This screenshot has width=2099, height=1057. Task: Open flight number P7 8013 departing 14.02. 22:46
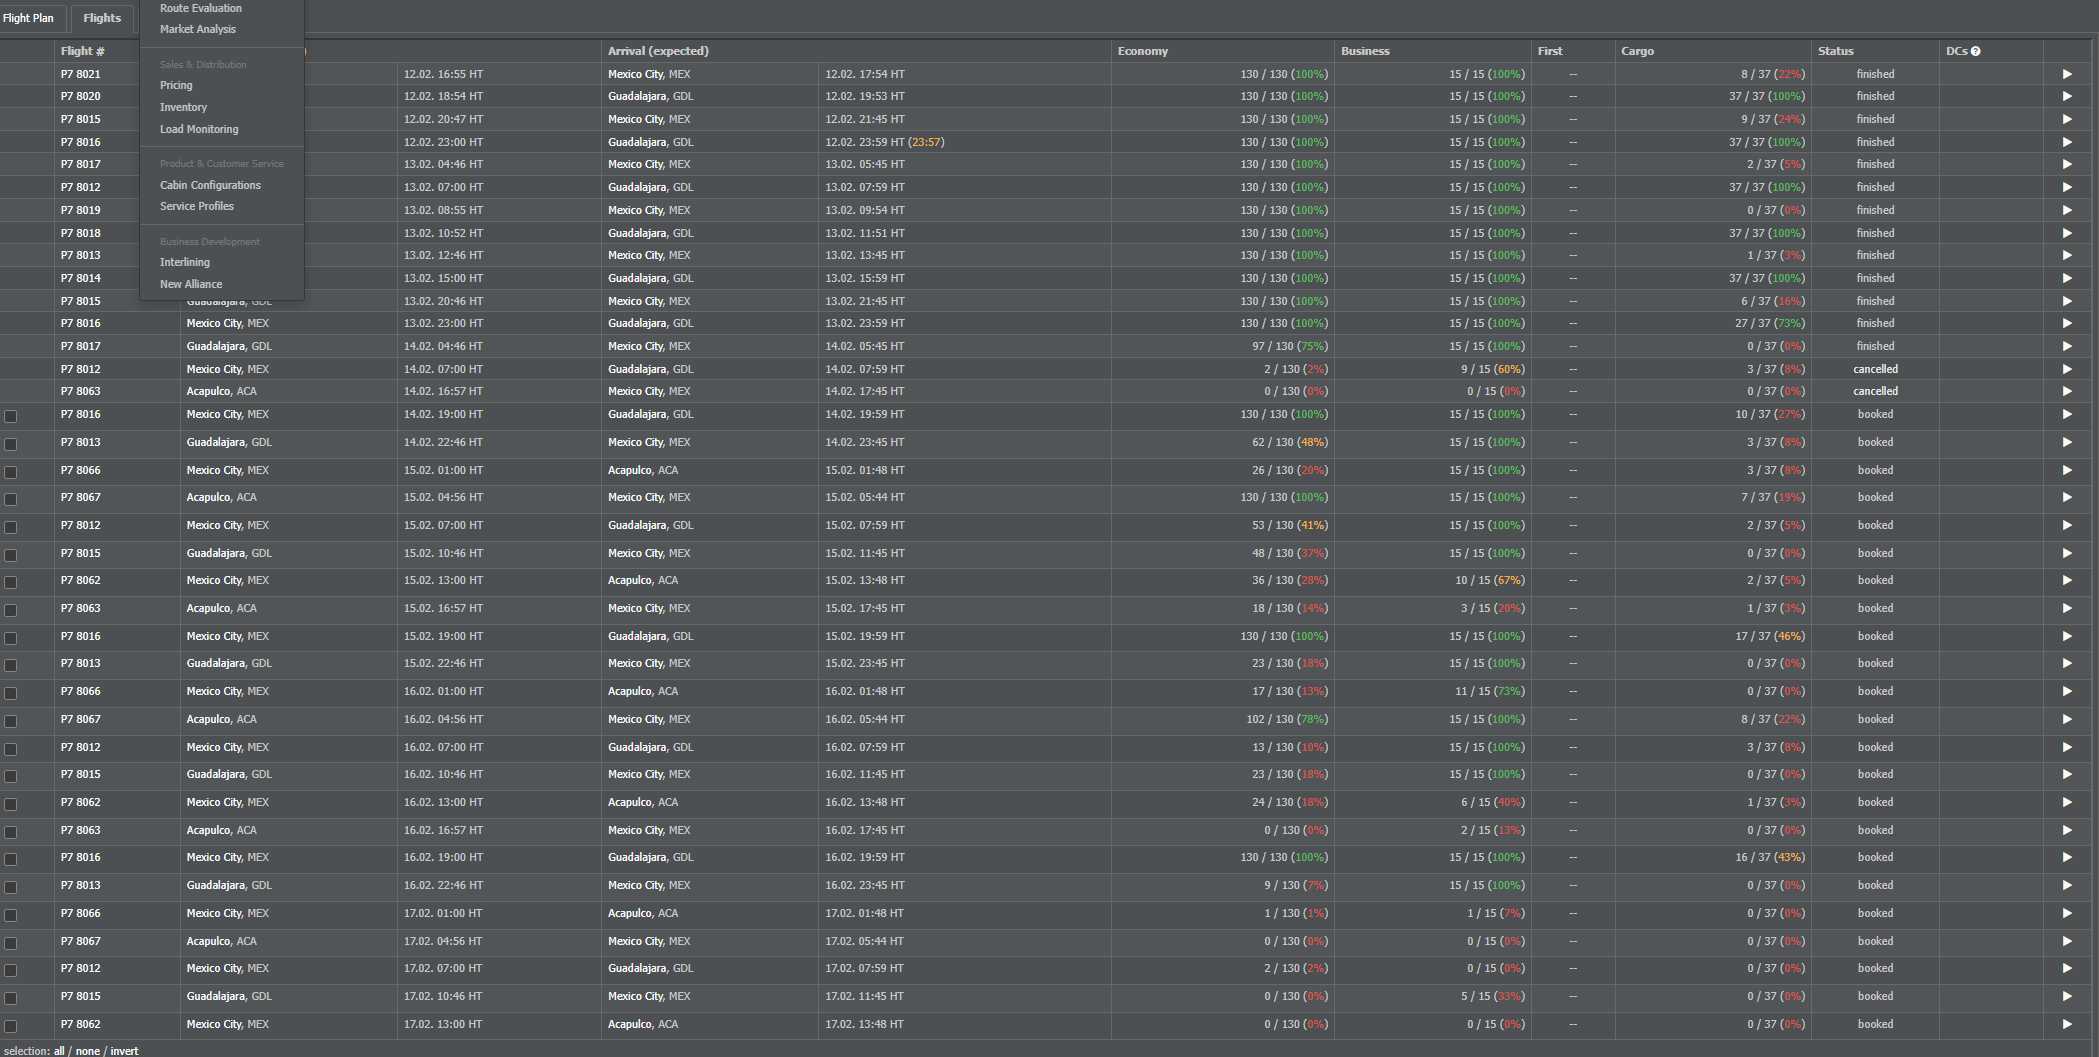81,442
